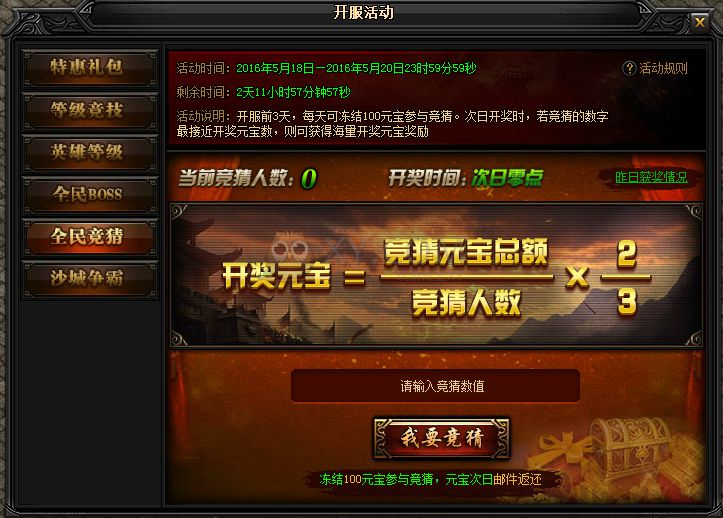723x518 pixels.
Task: Switch to the 等级竞技 tab
Action: [89, 110]
